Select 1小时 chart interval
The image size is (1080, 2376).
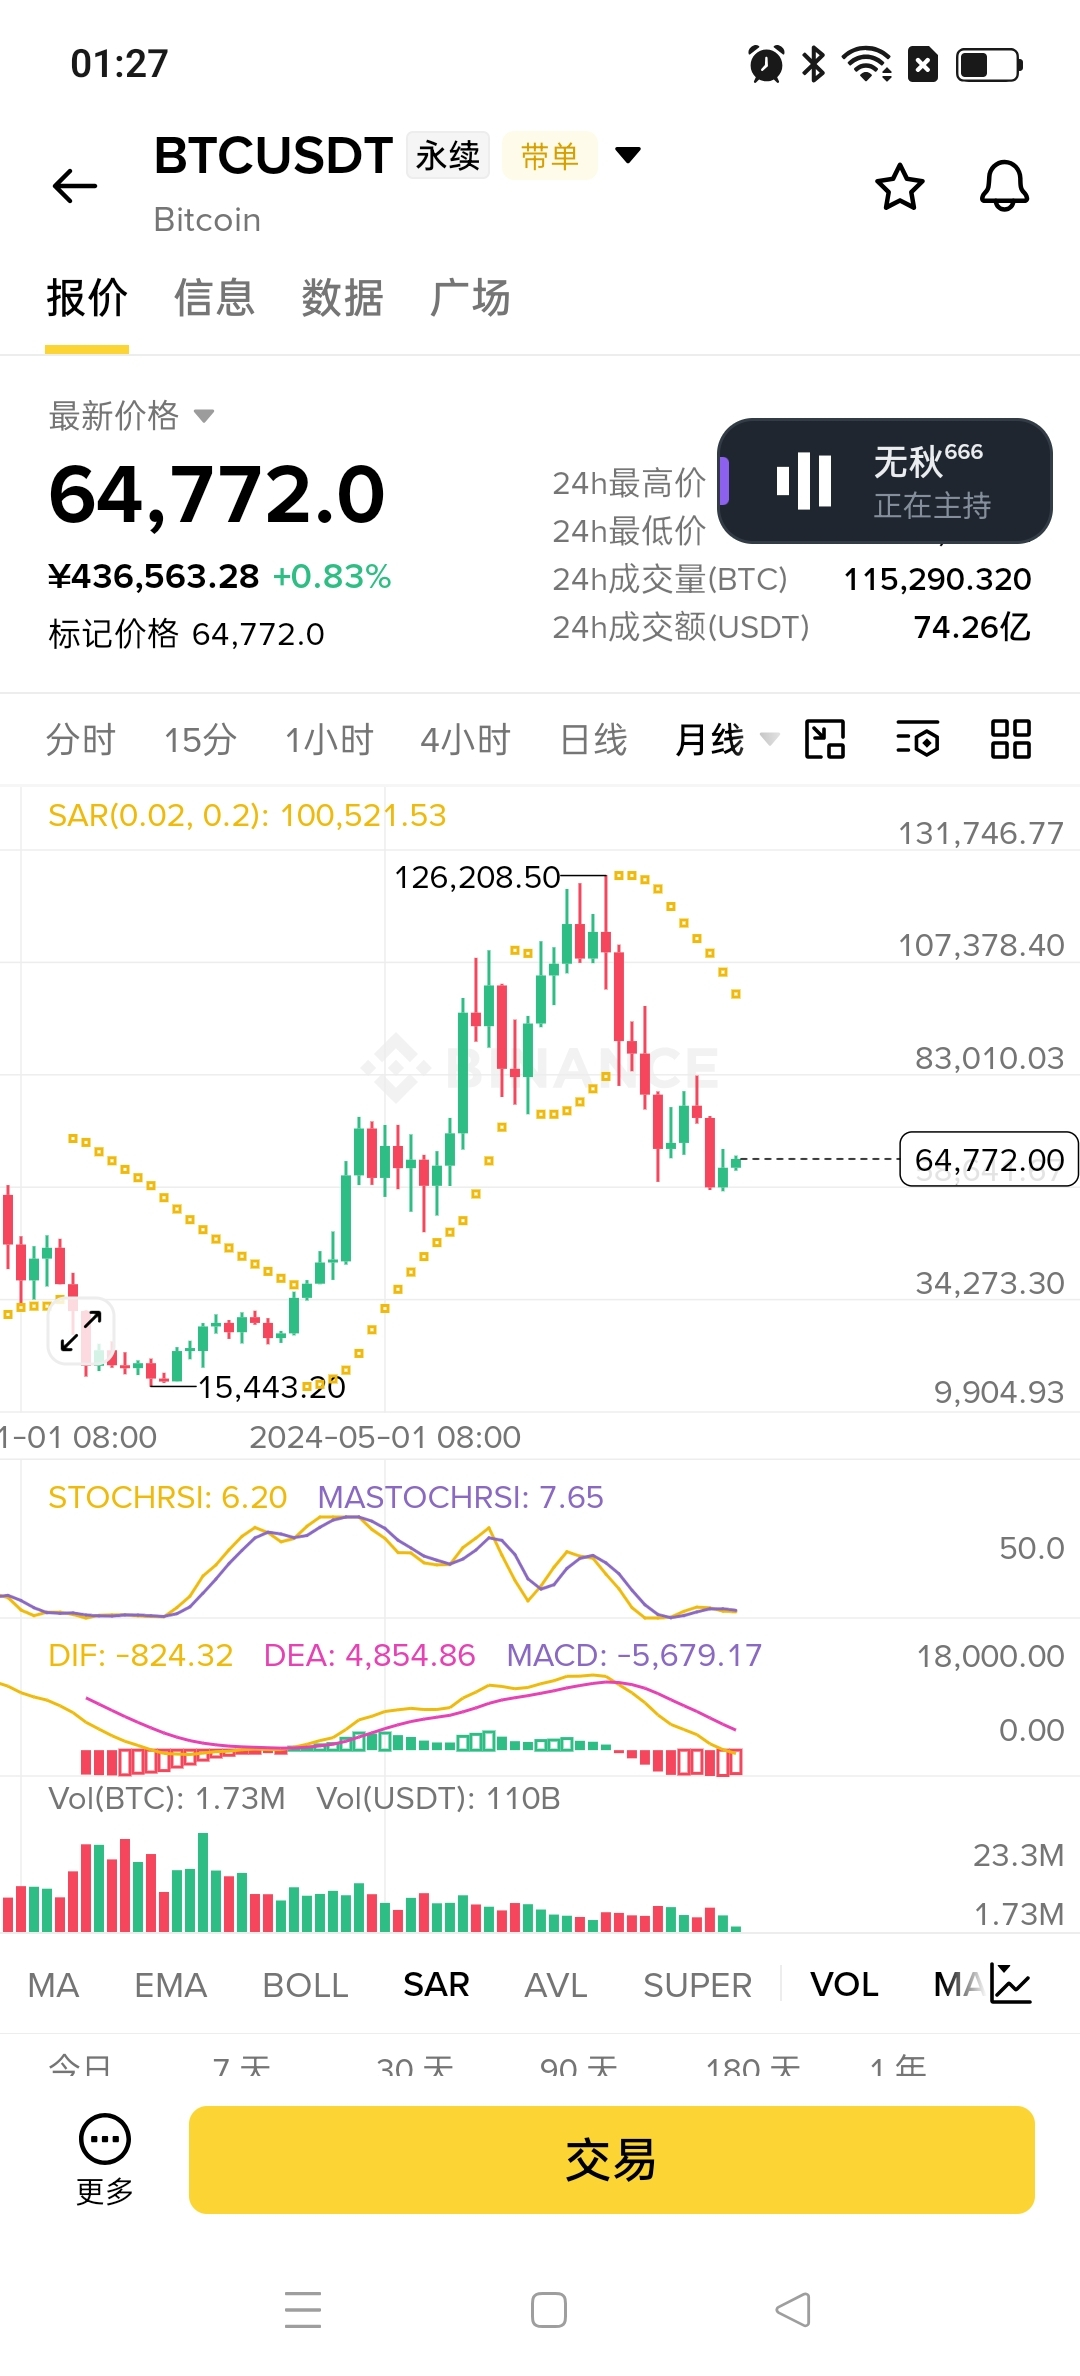[x=329, y=740]
